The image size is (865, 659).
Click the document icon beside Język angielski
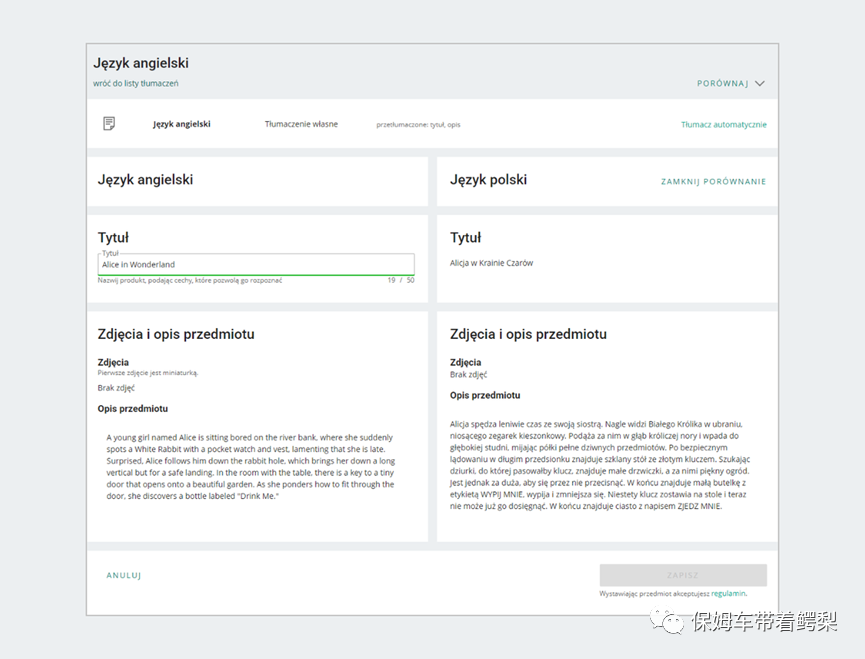[109, 124]
